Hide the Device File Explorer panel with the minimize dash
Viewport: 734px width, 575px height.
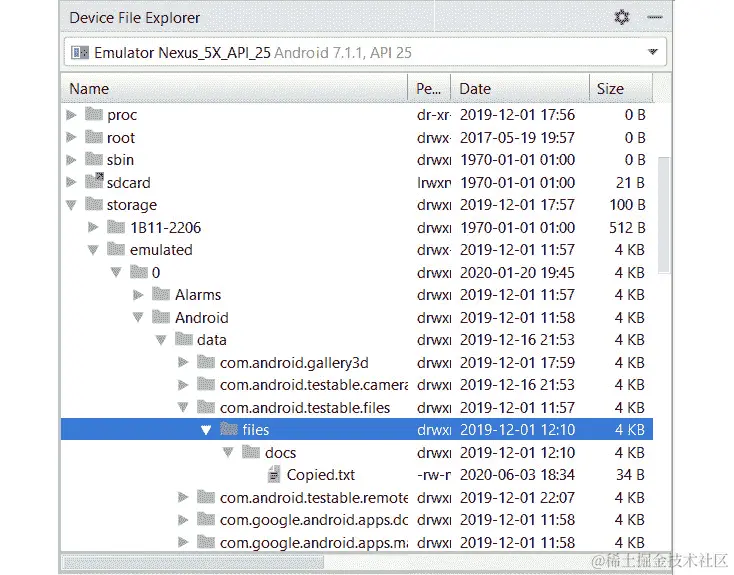[654, 17]
